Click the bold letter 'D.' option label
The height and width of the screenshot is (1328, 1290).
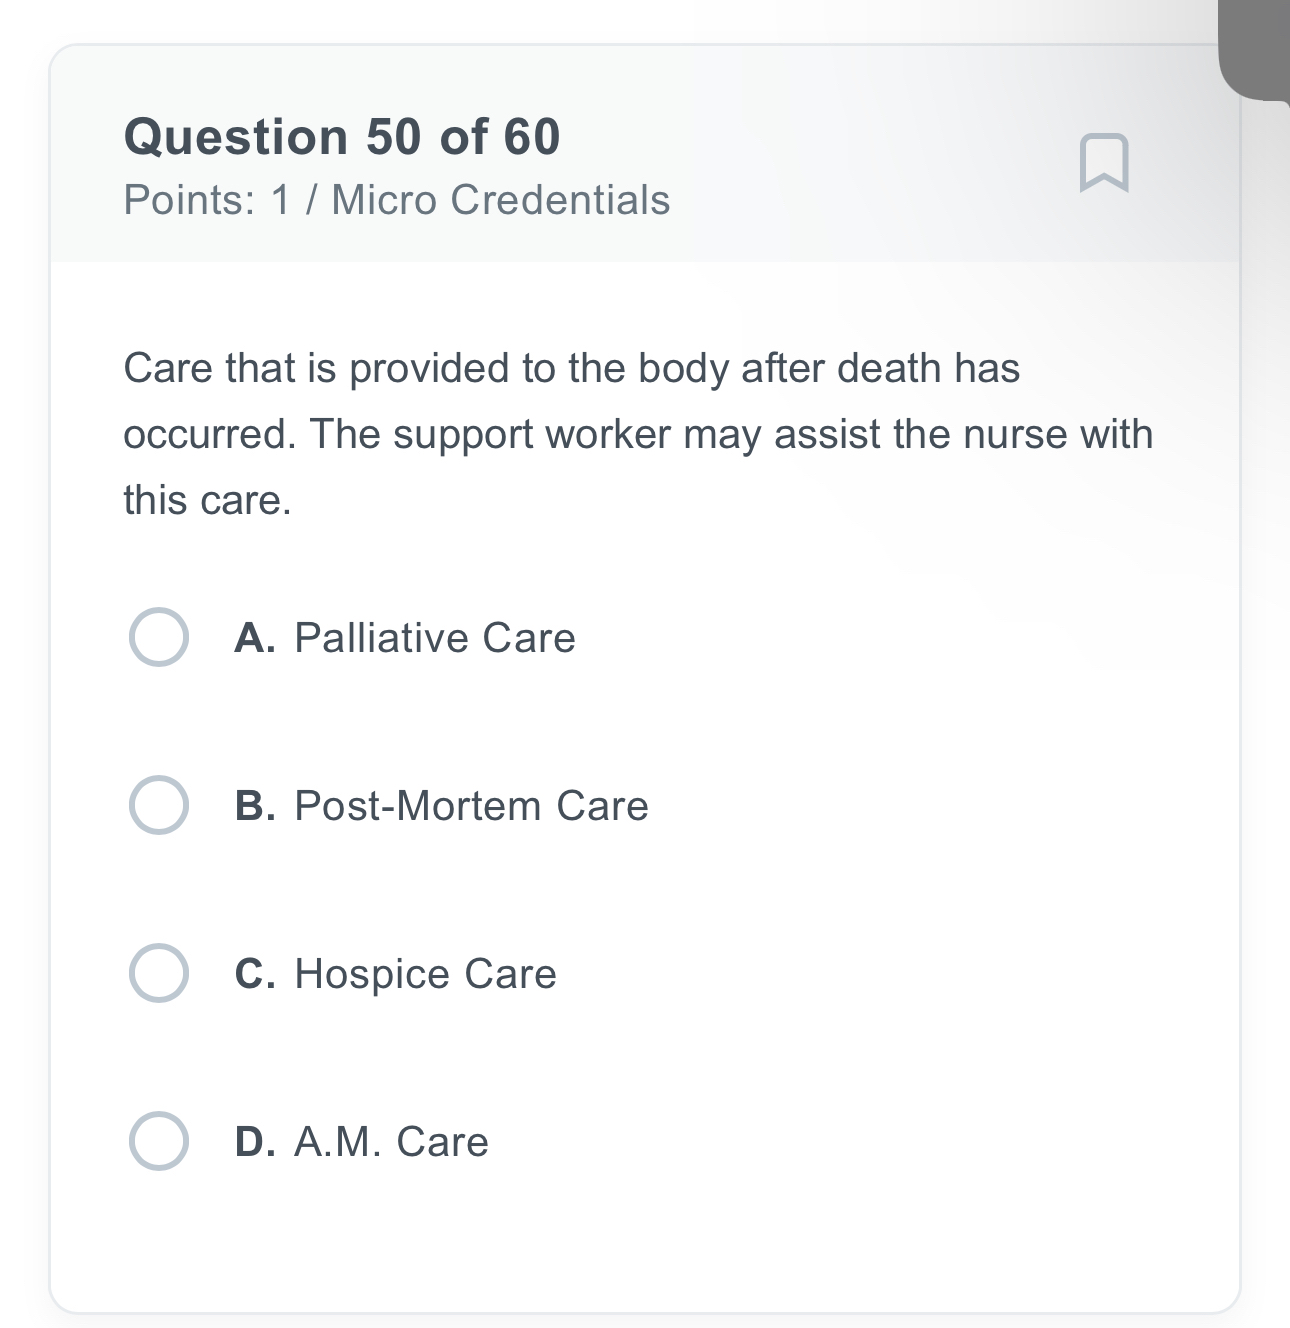(x=255, y=1142)
